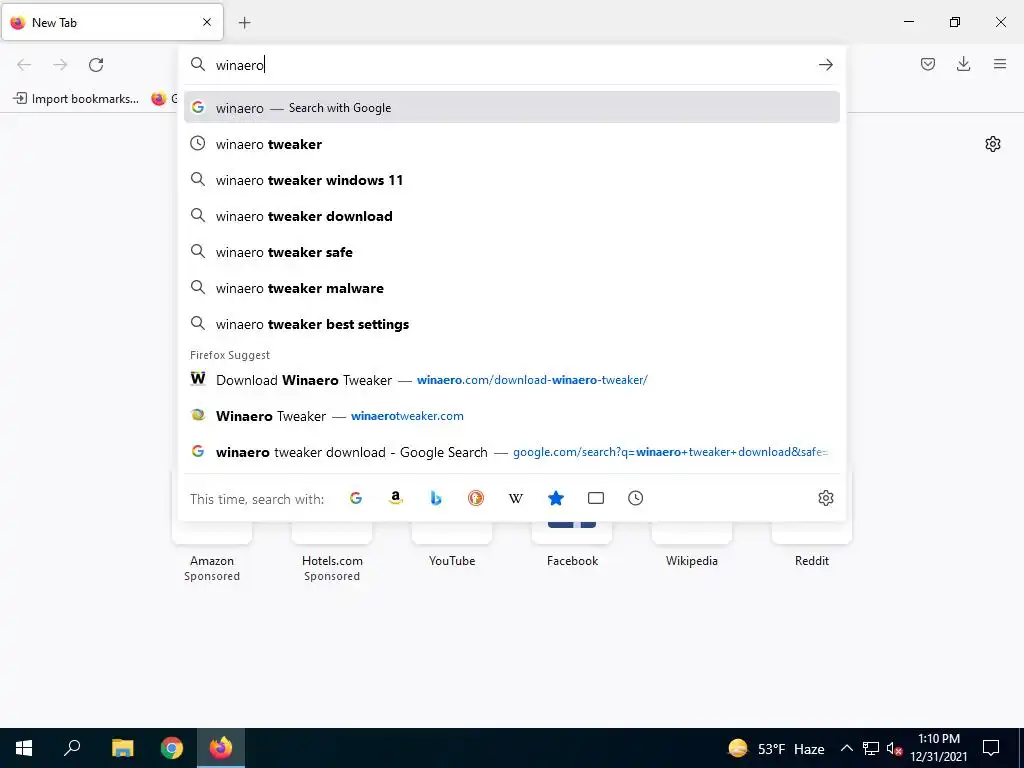
Task: Search this time with Bing icon
Action: pyautogui.click(x=436, y=498)
